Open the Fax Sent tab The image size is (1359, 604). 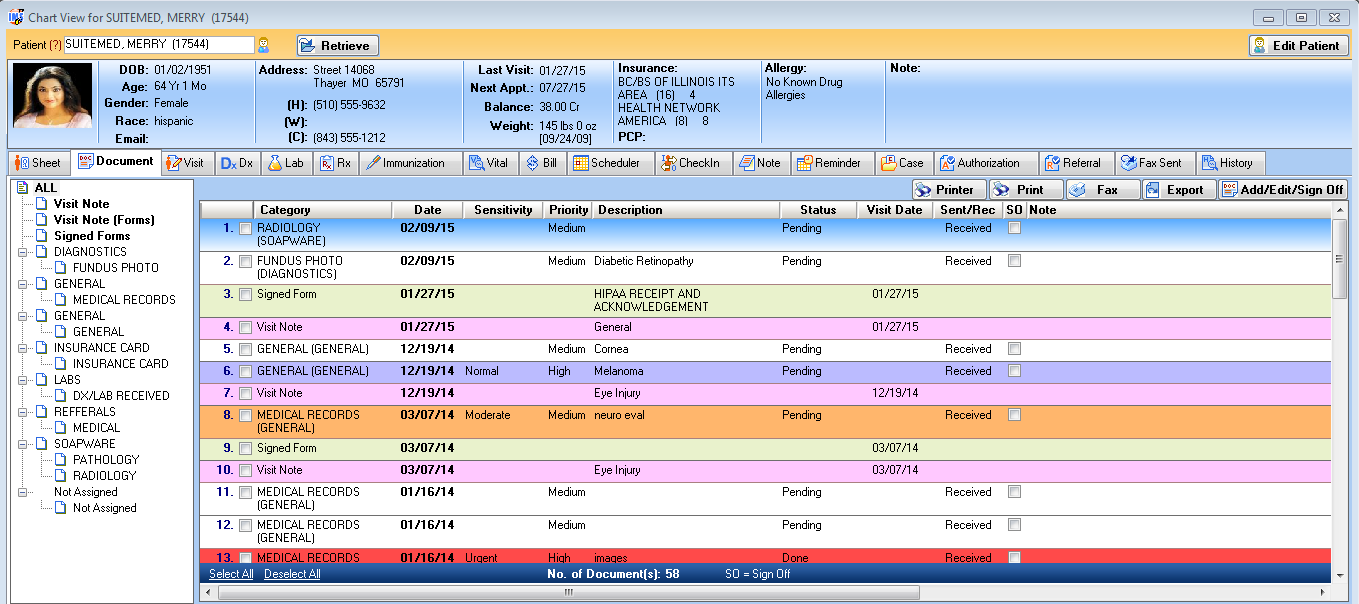coord(1152,163)
